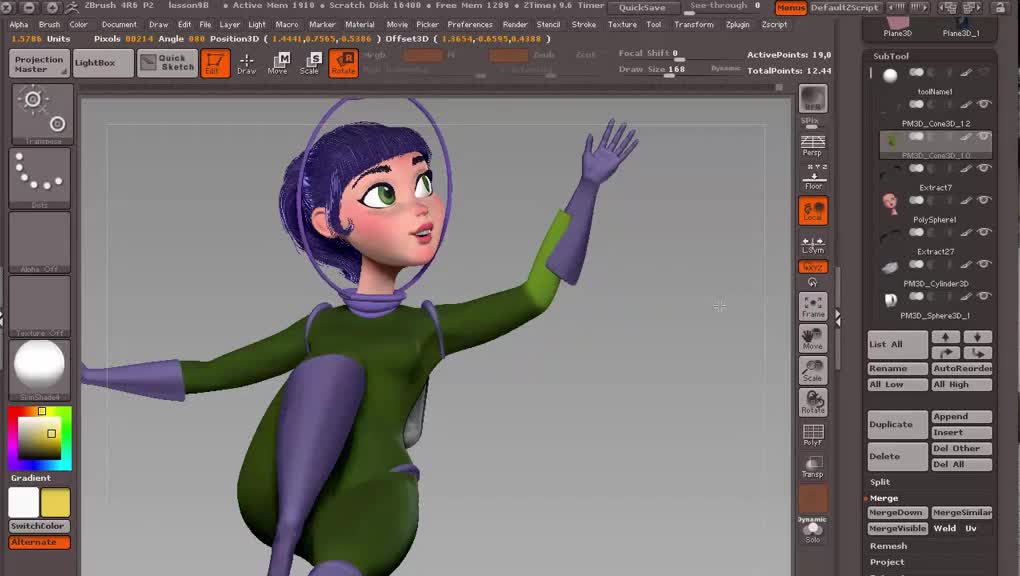Click the move subtool down curved arrow
The width and height of the screenshot is (1020, 576).
coord(978,353)
